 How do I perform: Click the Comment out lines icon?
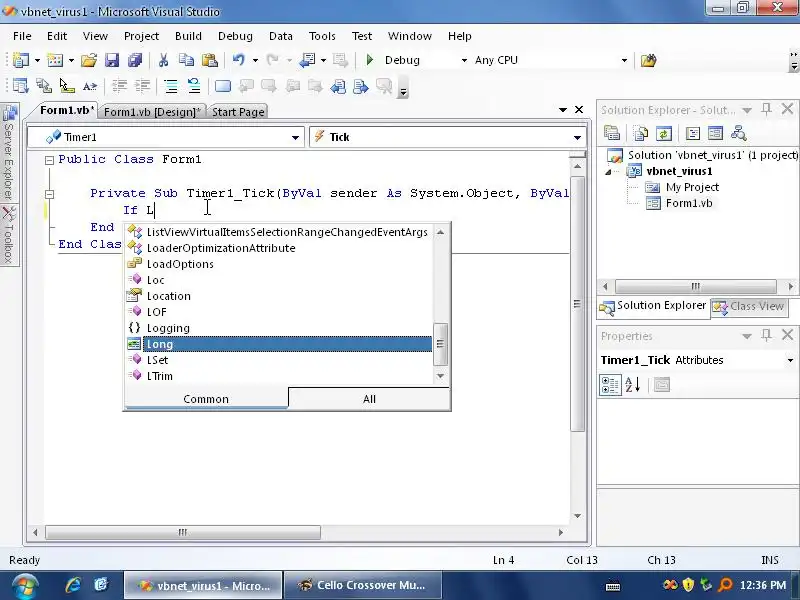point(171,86)
